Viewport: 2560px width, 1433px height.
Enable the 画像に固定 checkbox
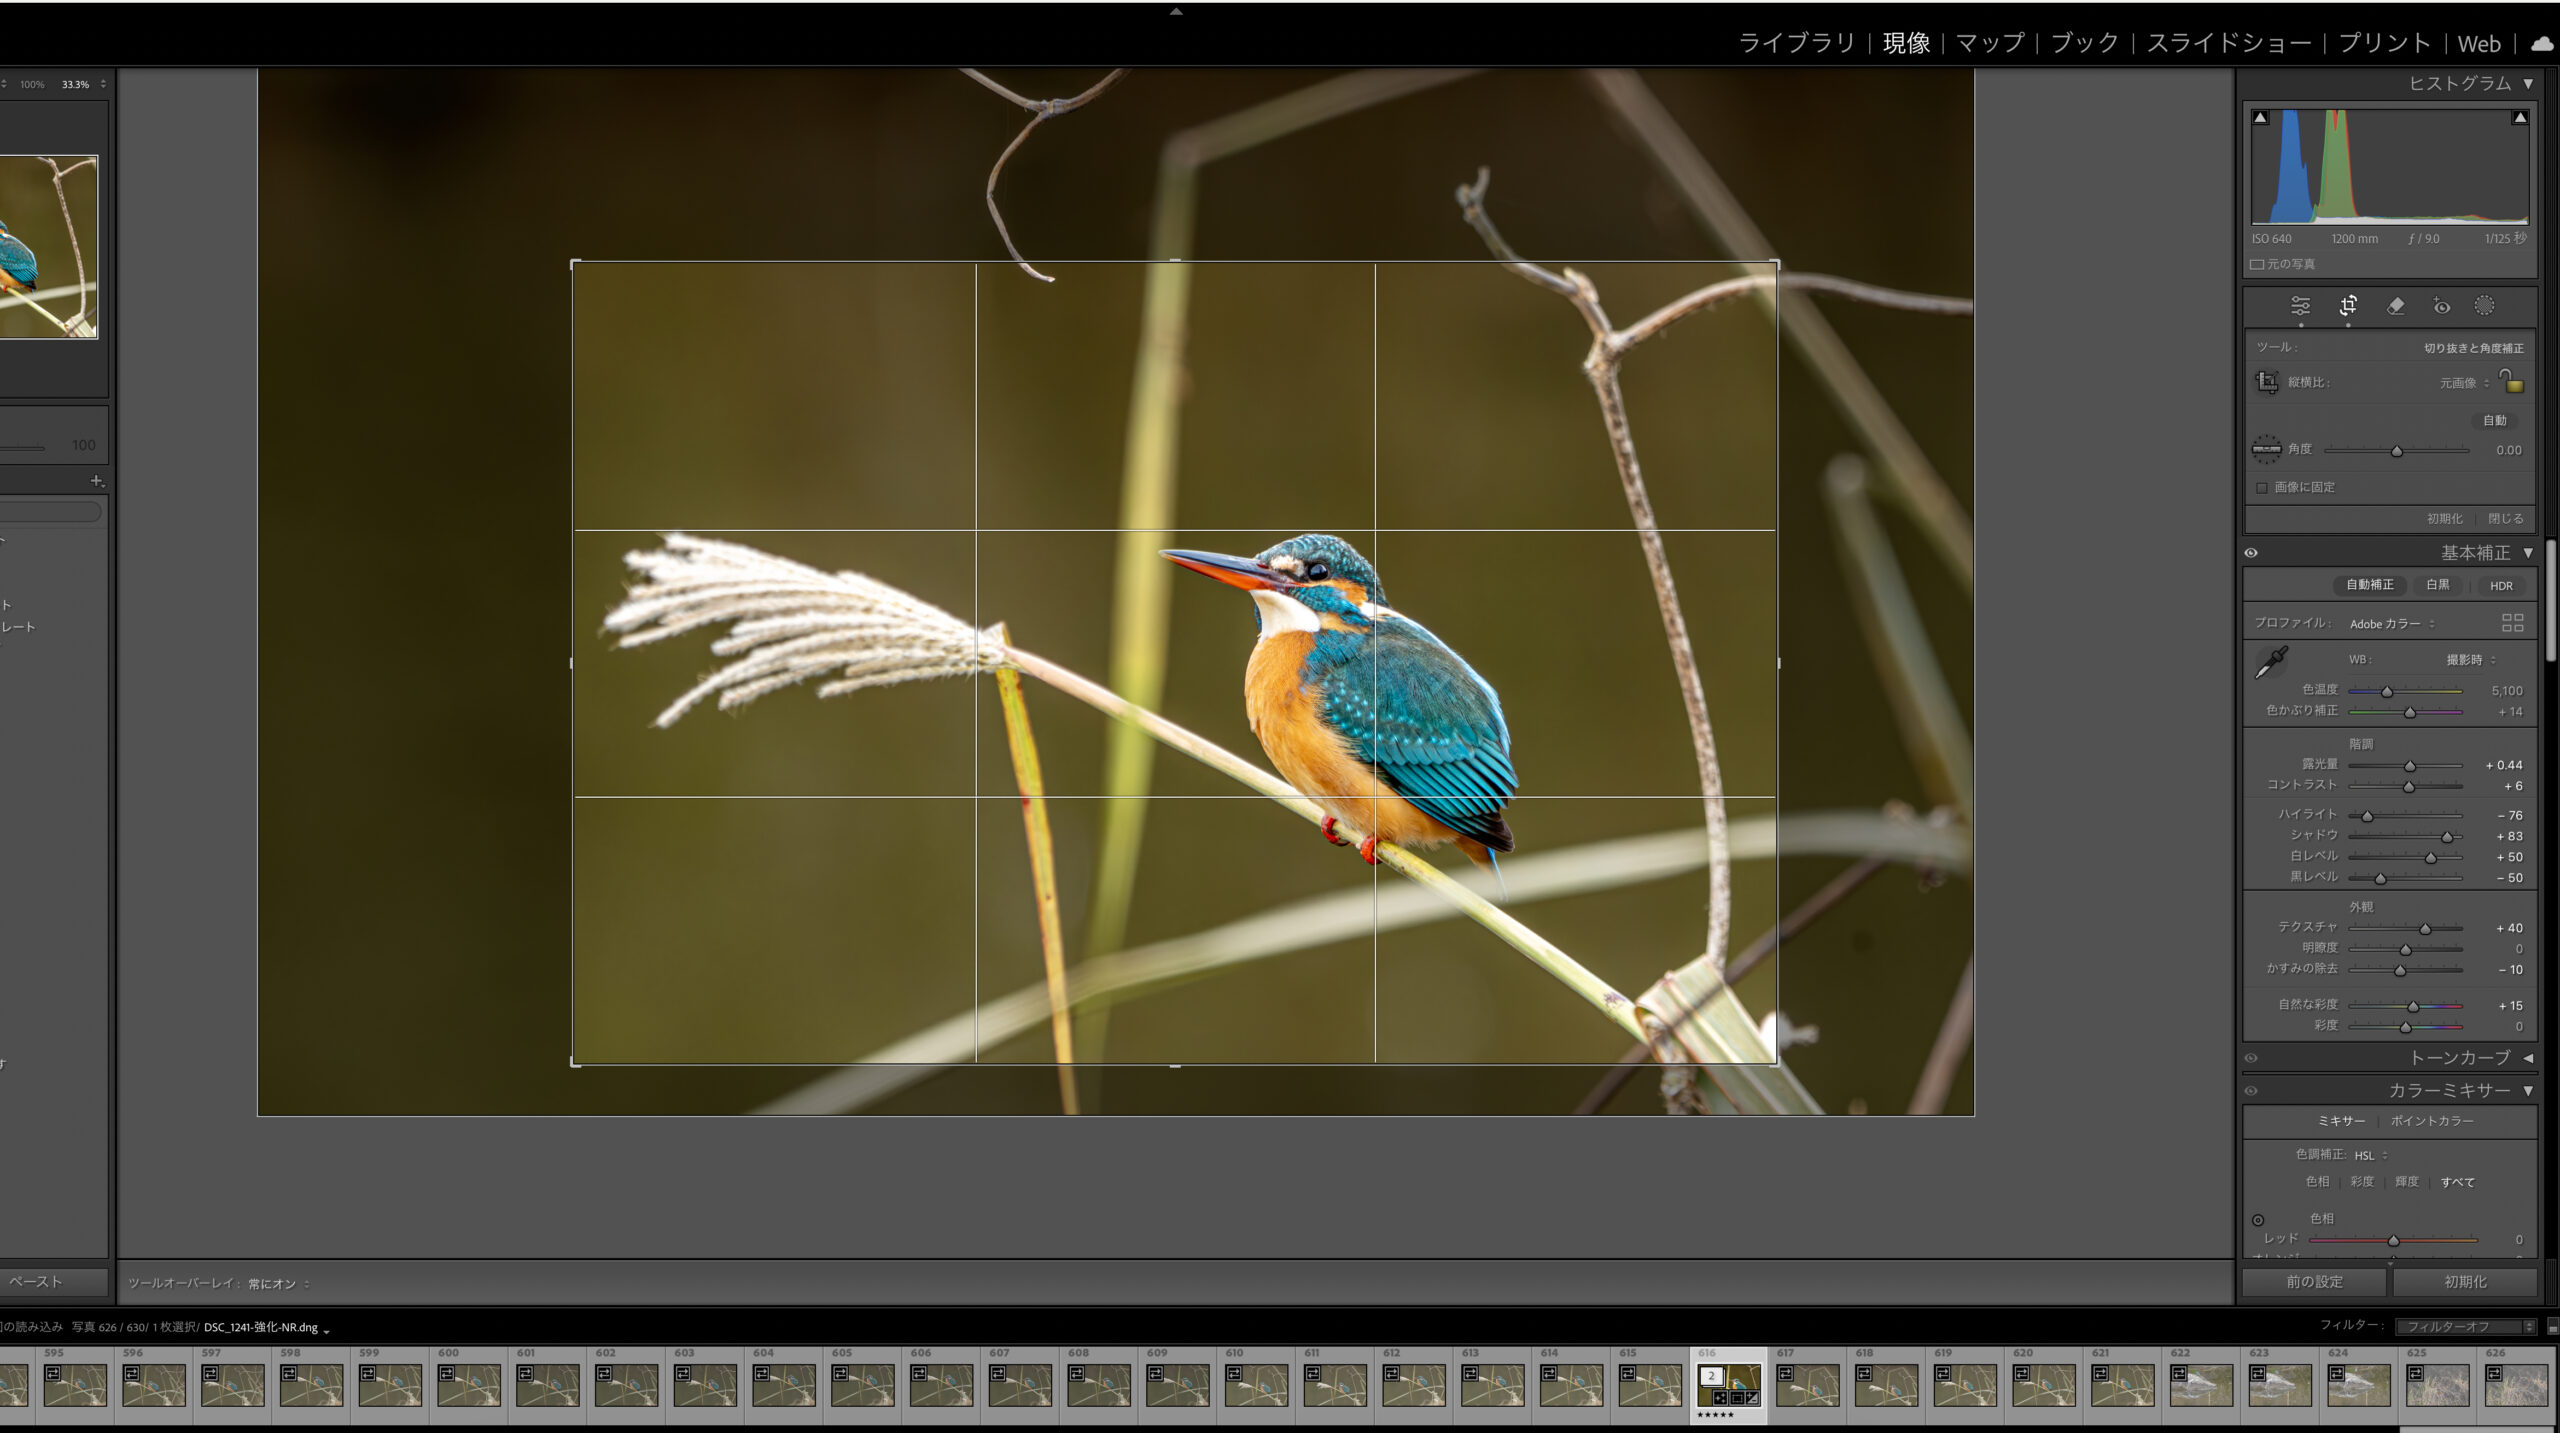tap(2262, 488)
